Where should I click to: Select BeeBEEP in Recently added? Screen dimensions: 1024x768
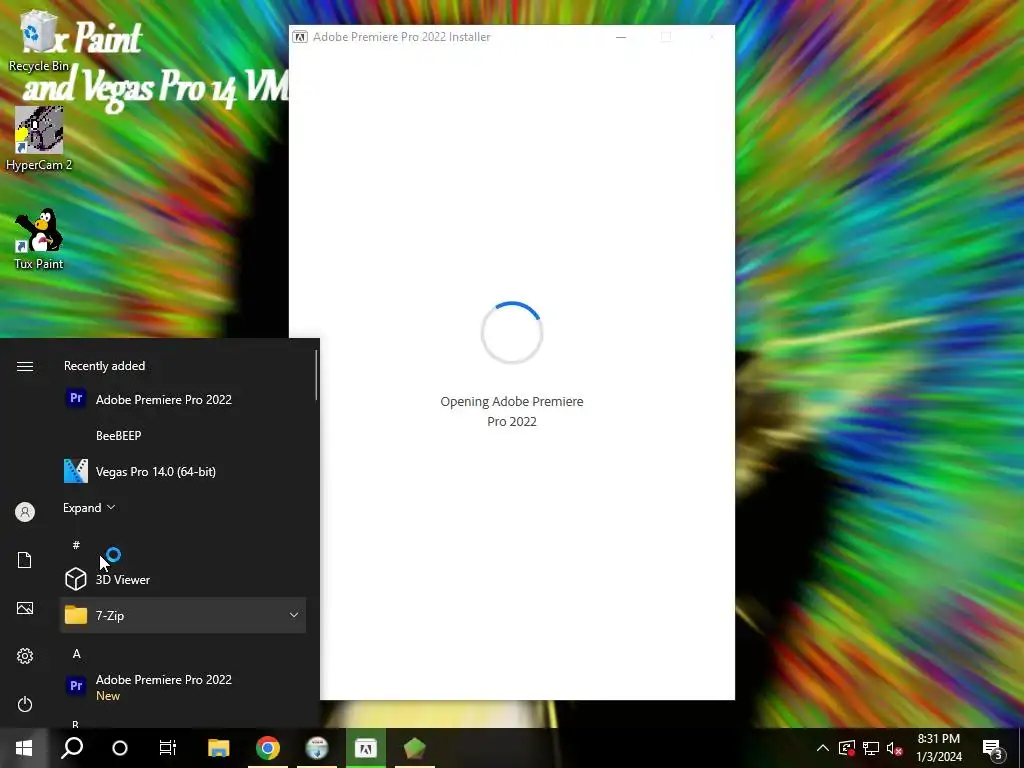183,436
